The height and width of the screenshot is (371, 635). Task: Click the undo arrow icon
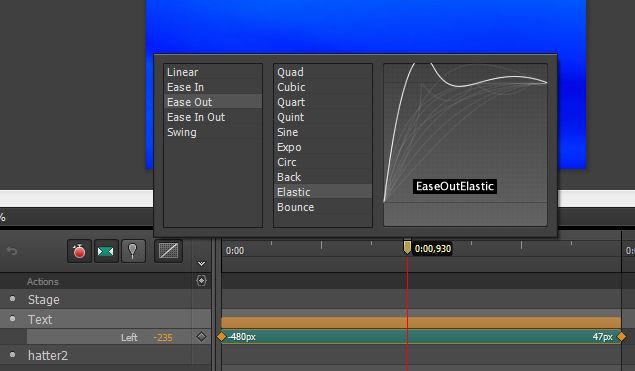coord(12,251)
